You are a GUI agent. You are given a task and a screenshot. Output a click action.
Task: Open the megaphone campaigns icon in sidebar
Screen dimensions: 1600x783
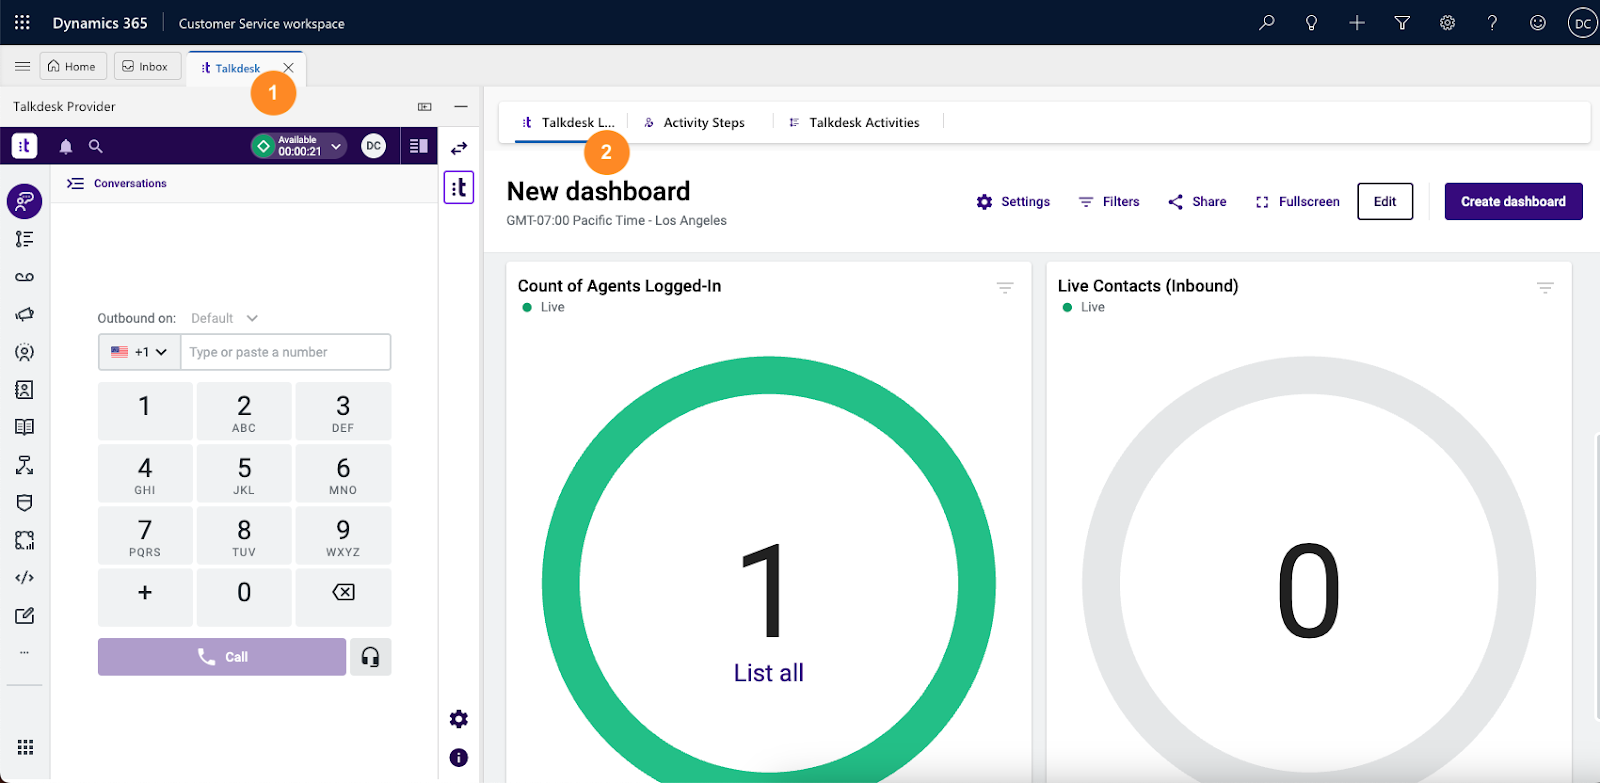pyautogui.click(x=25, y=314)
